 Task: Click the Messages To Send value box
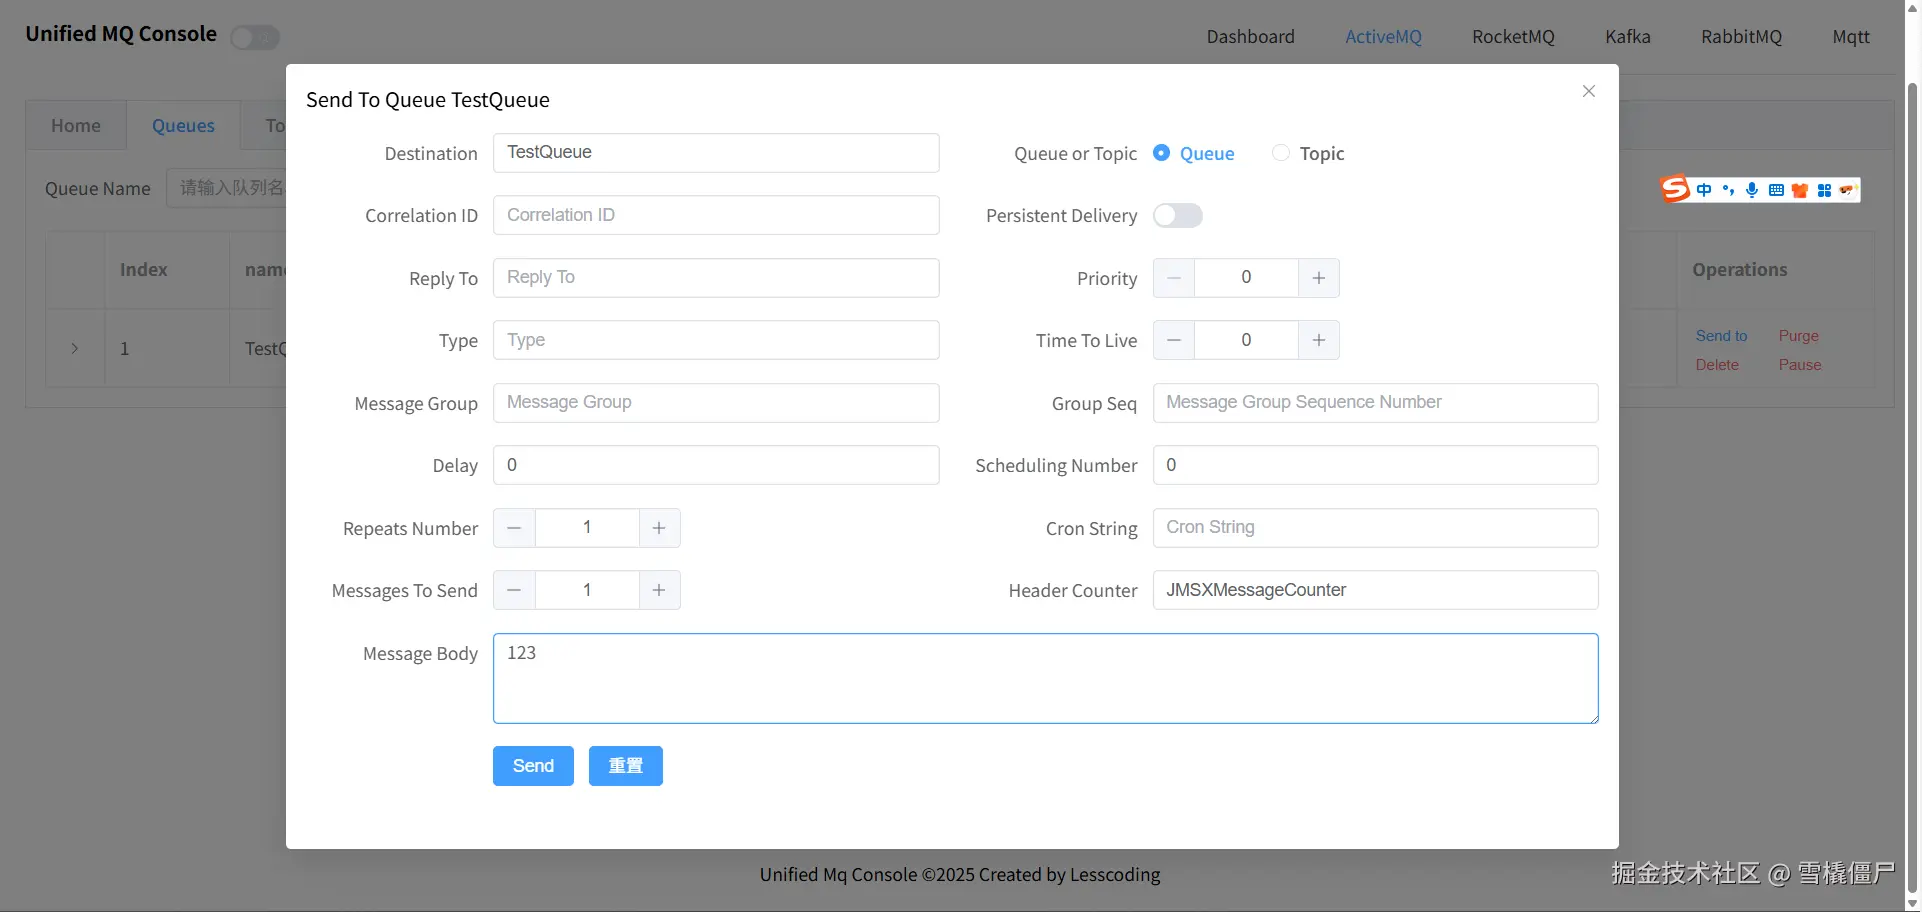coord(587,590)
